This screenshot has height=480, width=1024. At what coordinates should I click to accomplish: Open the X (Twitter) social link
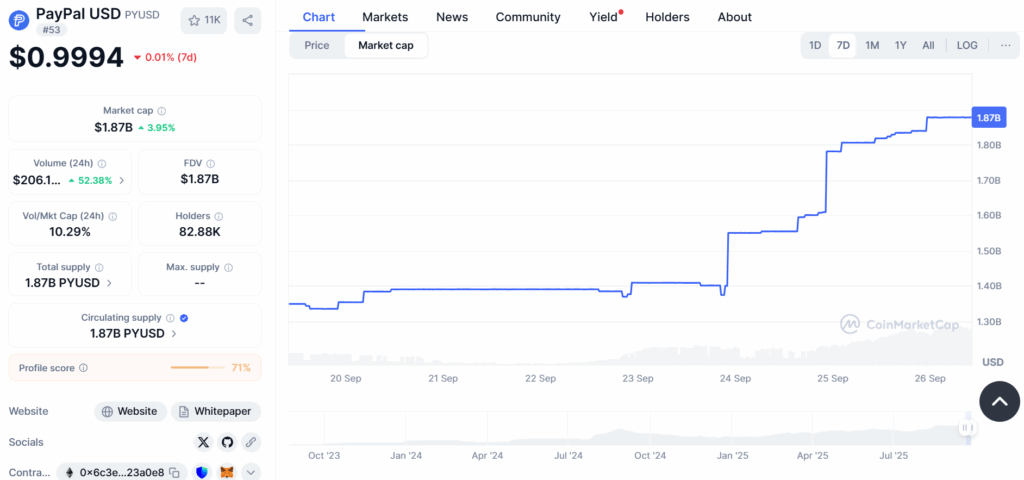(204, 442)
